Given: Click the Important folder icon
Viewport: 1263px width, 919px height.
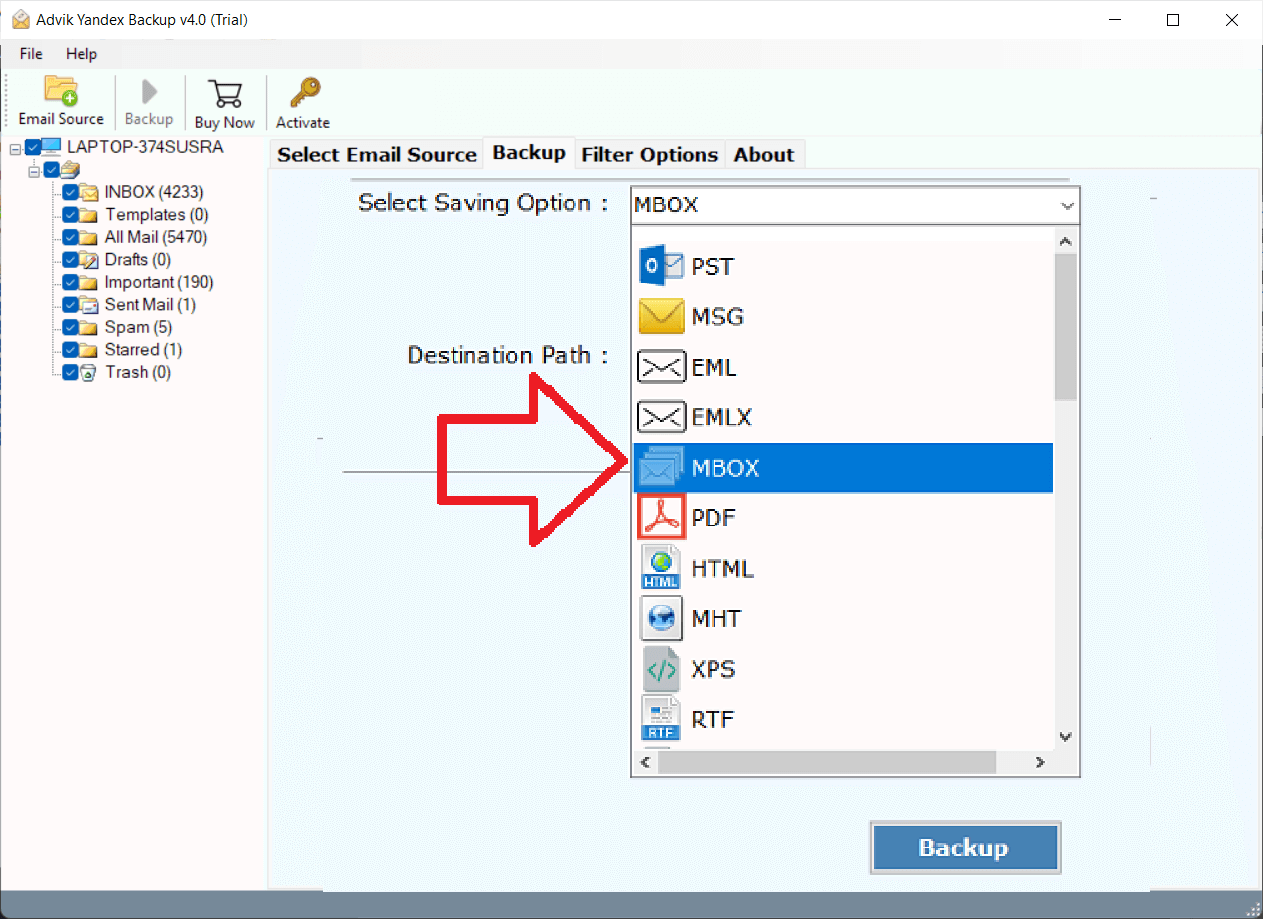Looking at the screenshot, I should (x=89, y=282).
